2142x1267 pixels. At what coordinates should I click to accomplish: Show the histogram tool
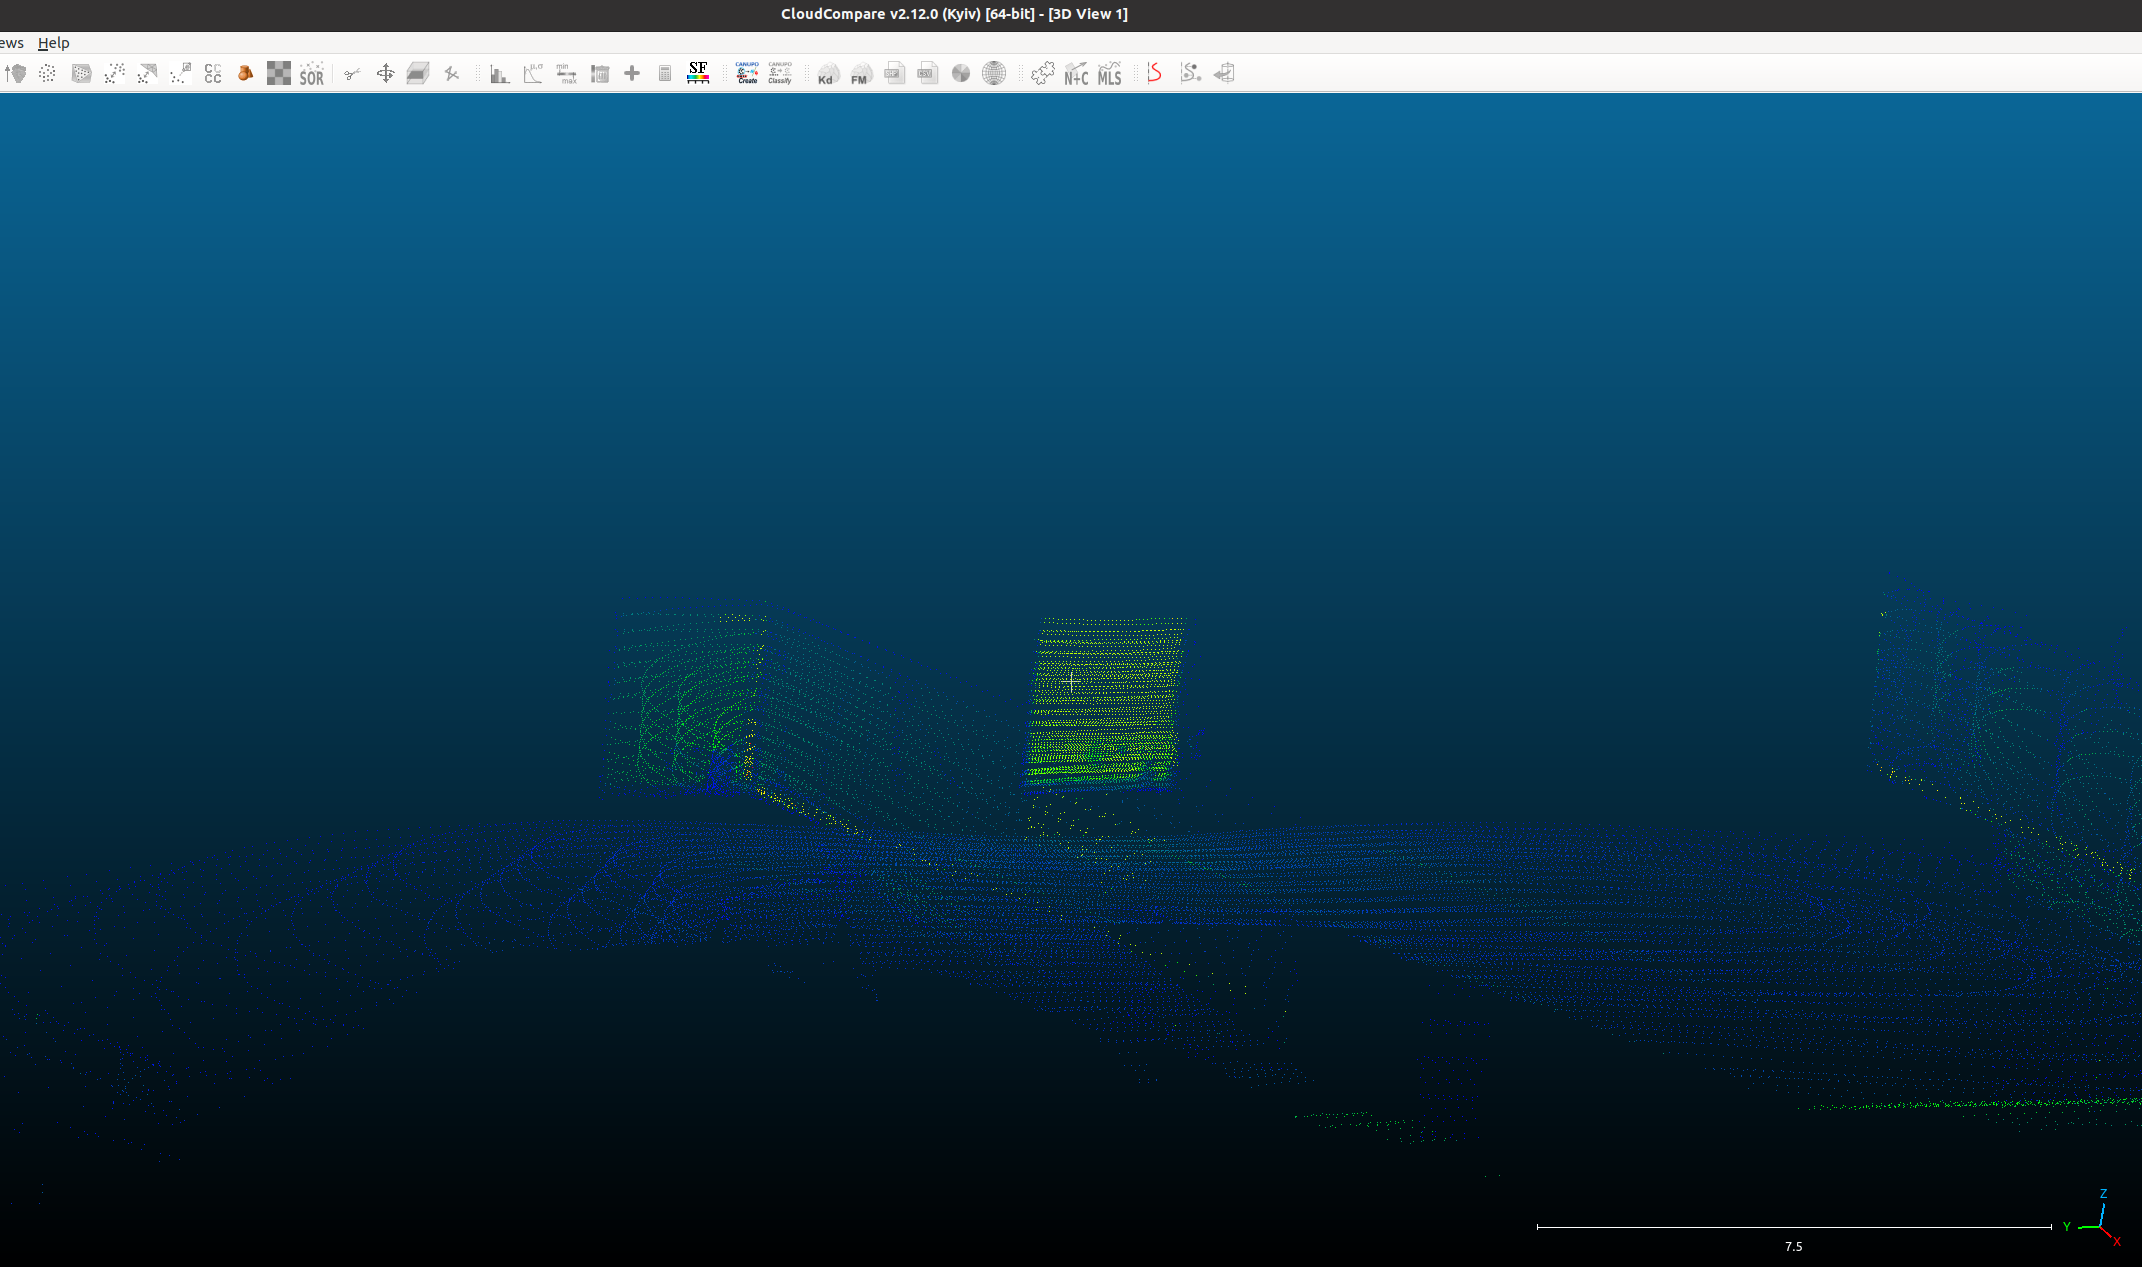pos(500,73)
